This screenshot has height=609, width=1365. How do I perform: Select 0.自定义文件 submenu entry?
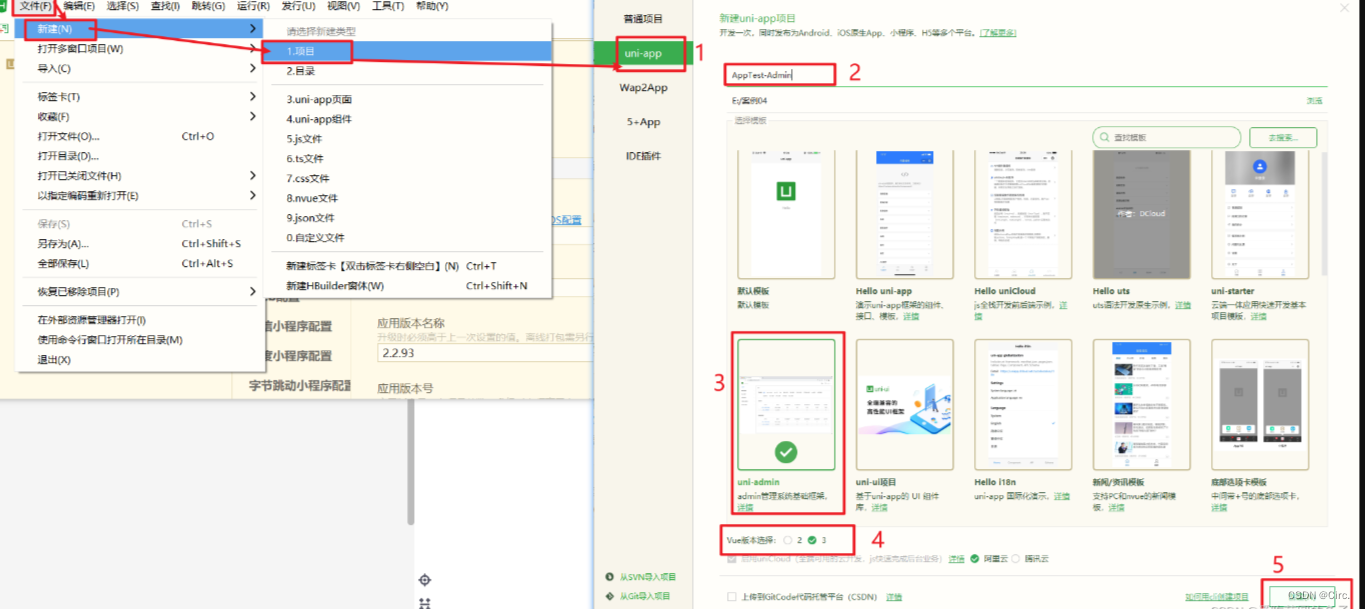pyautogui.click(x=407, y=238)
